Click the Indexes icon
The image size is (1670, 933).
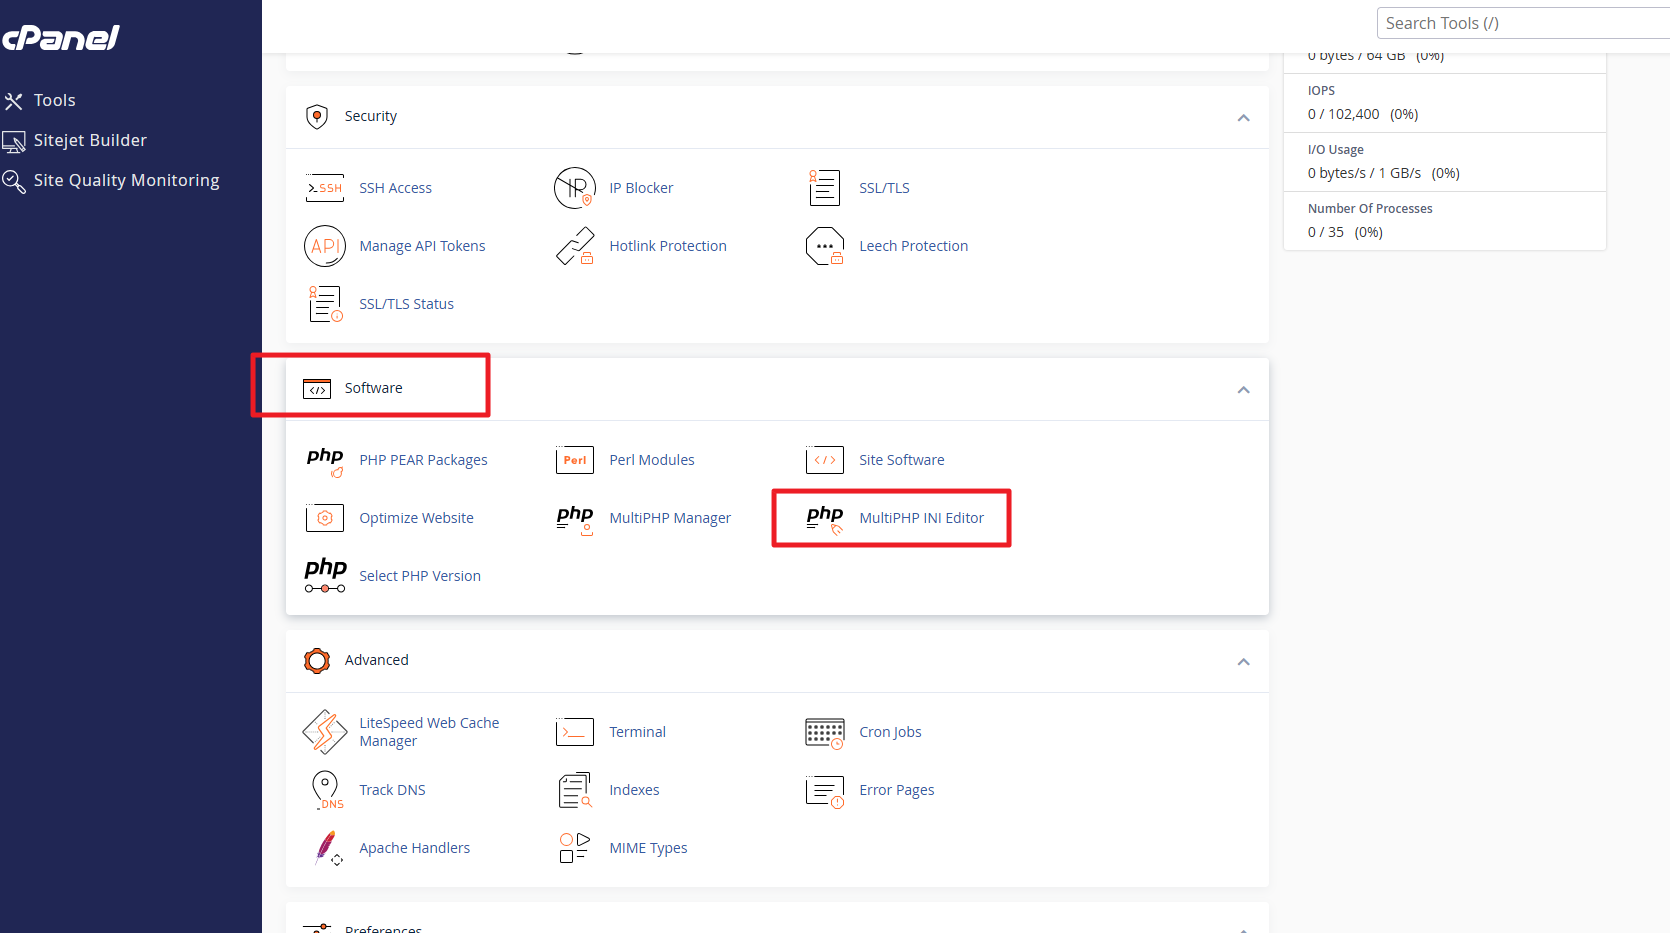[575, 790]
